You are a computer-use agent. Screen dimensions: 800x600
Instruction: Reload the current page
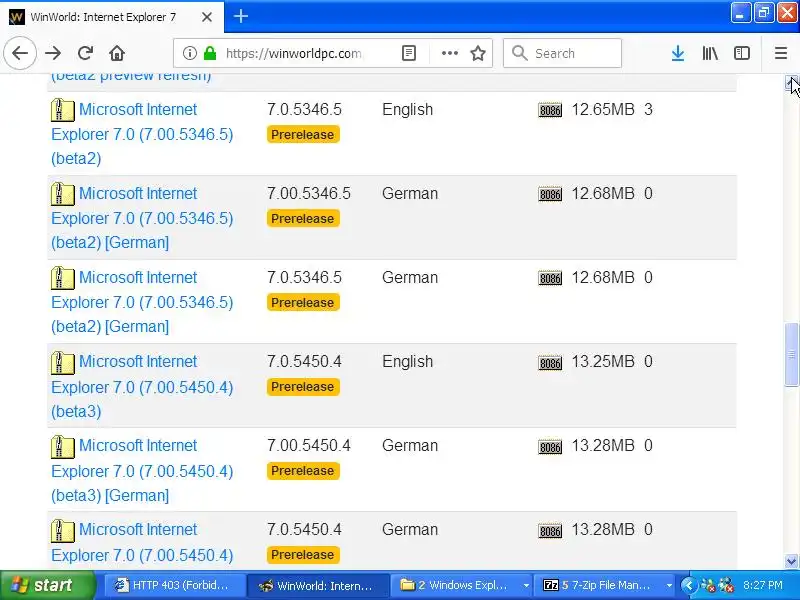(x=85, y=53)
